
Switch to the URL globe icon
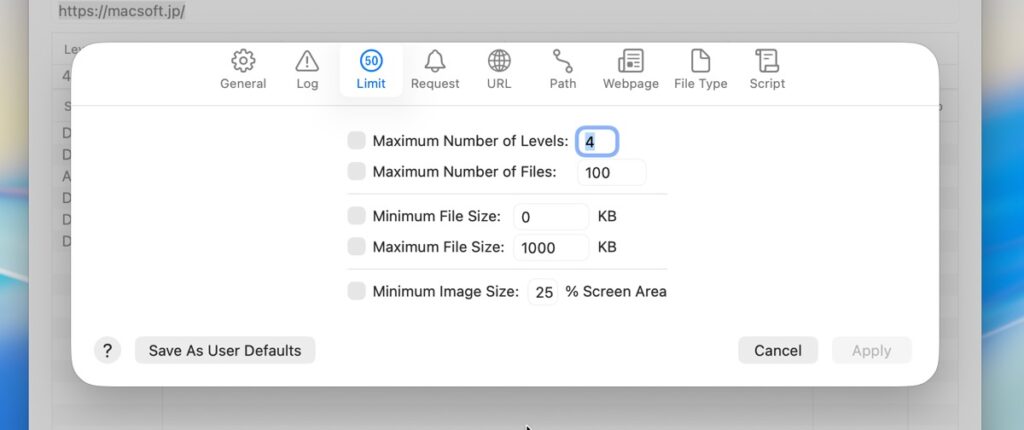coord(499,62)
